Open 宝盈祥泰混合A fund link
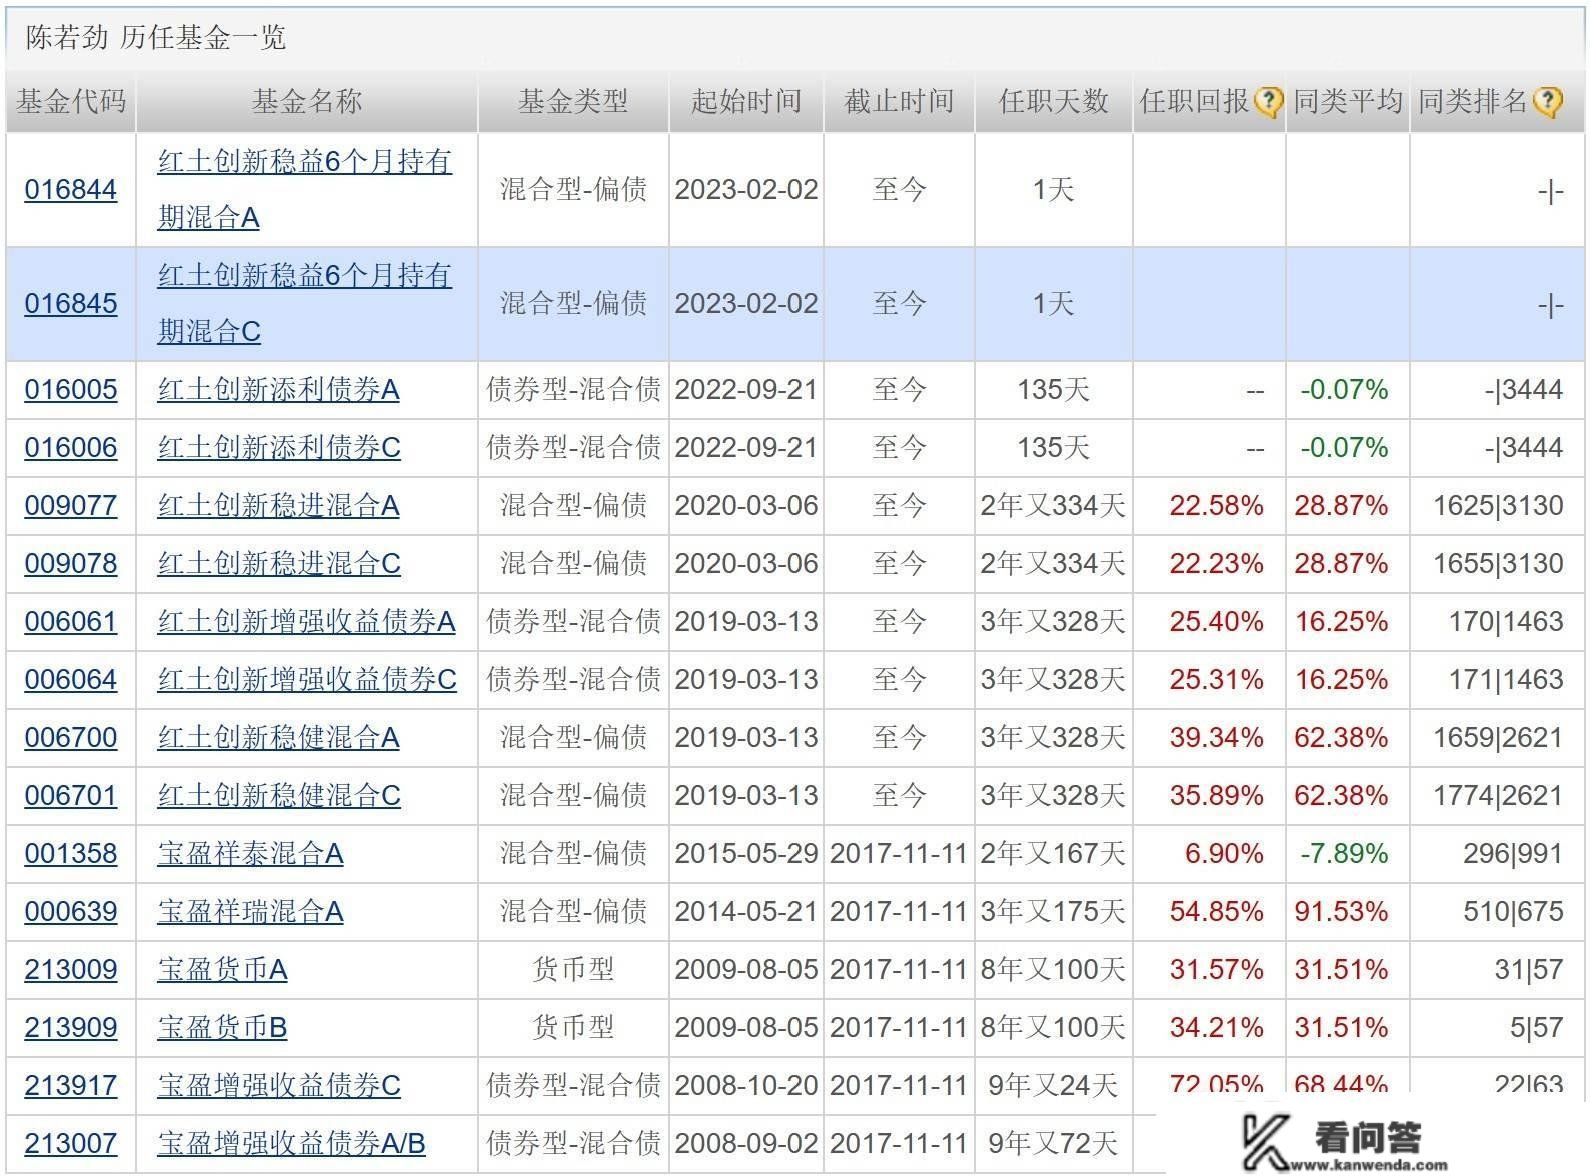The width and height of the screenshot is (1590, 1176). click(x=250, y=854)
